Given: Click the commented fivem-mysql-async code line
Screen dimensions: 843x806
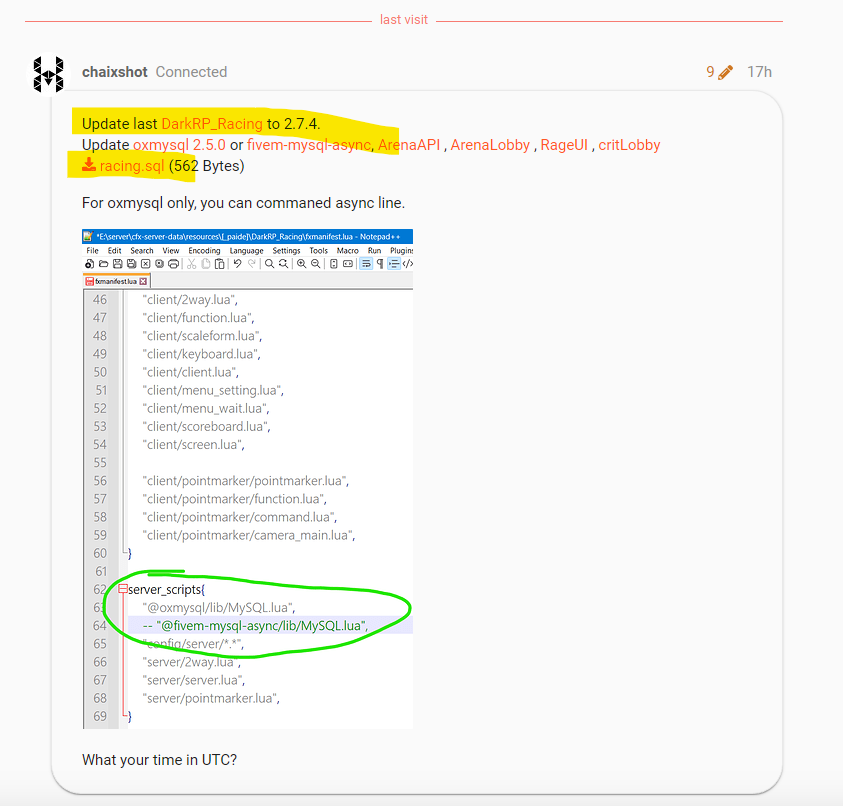Looking at the screenshot, I should point(256,626).
